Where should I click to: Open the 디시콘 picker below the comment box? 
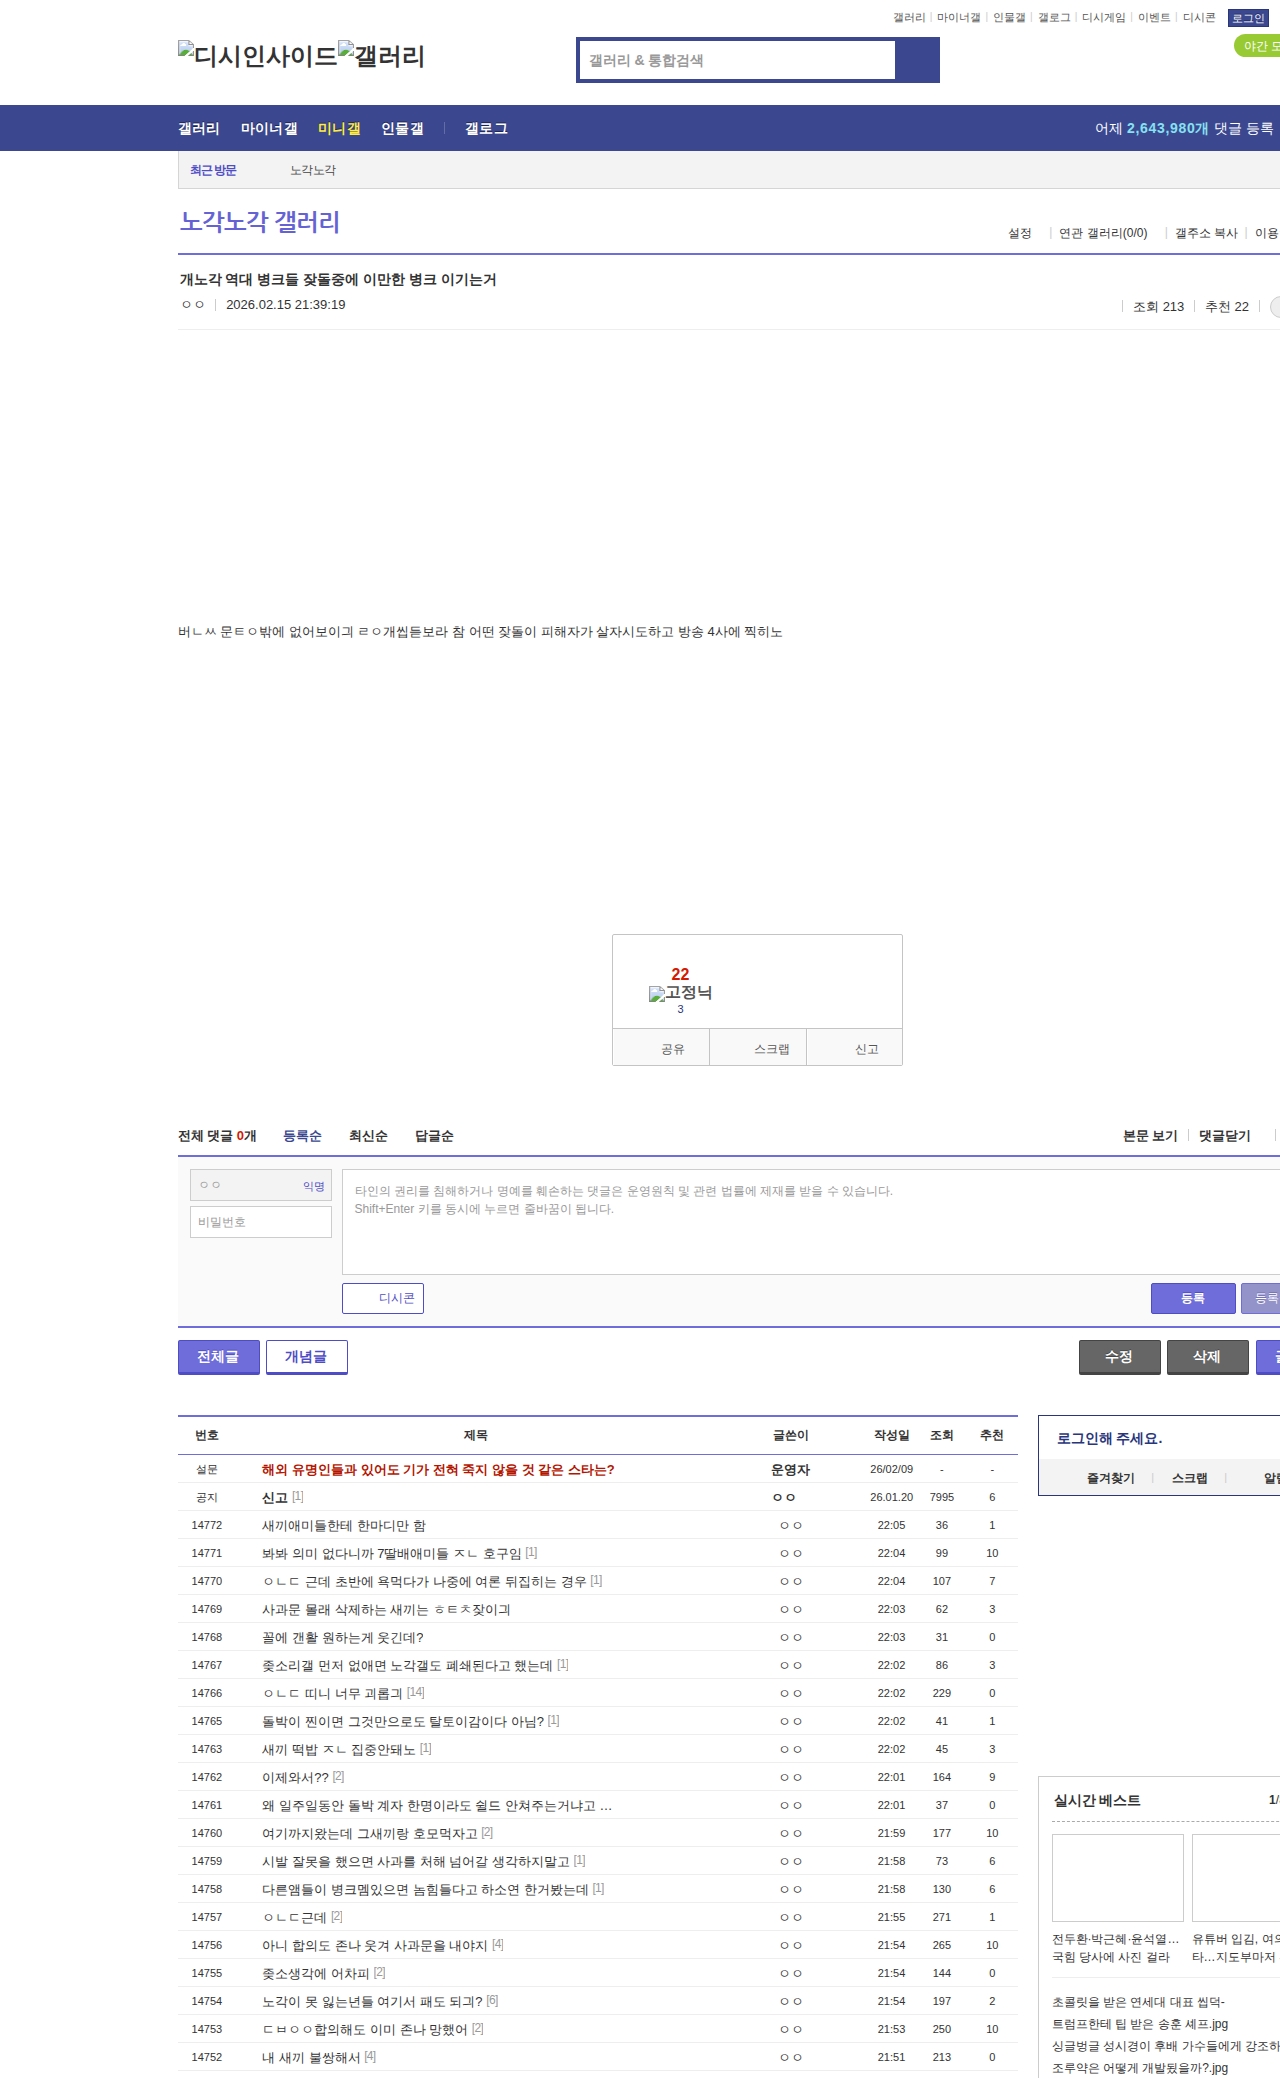point(383,1298)
